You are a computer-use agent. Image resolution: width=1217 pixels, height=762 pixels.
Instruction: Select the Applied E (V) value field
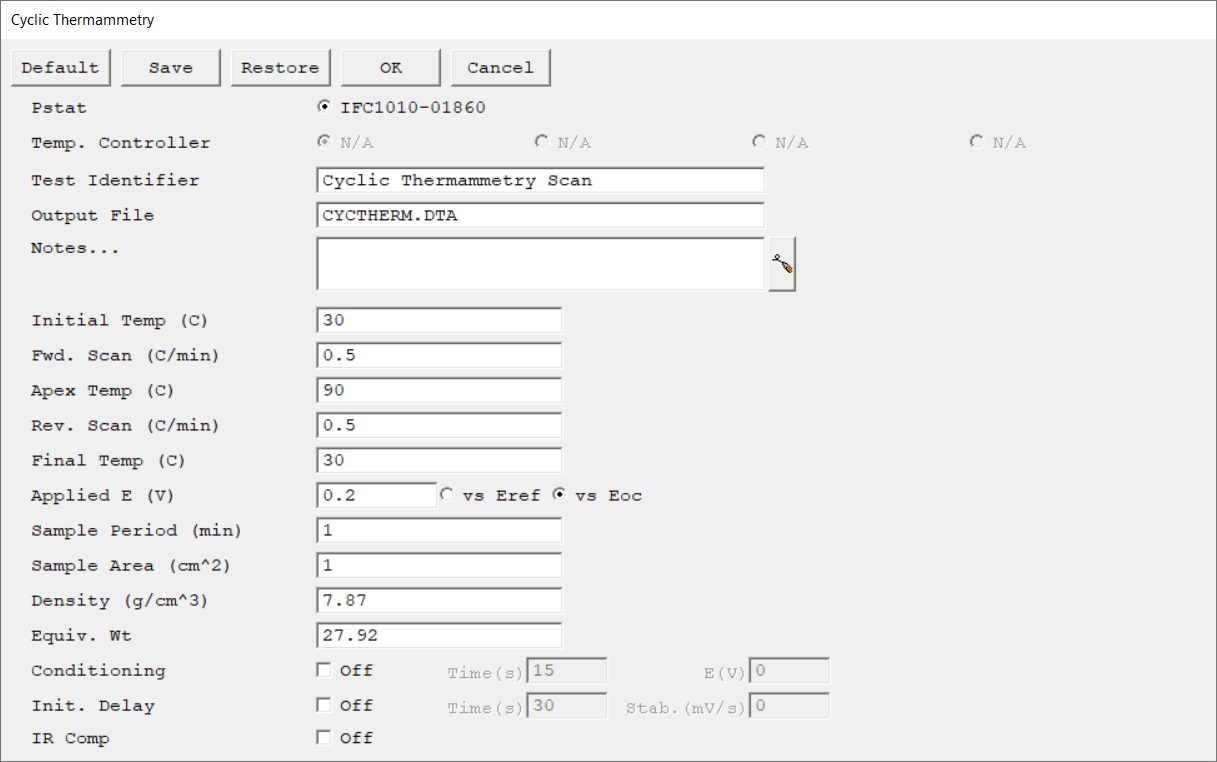[377, 496]
